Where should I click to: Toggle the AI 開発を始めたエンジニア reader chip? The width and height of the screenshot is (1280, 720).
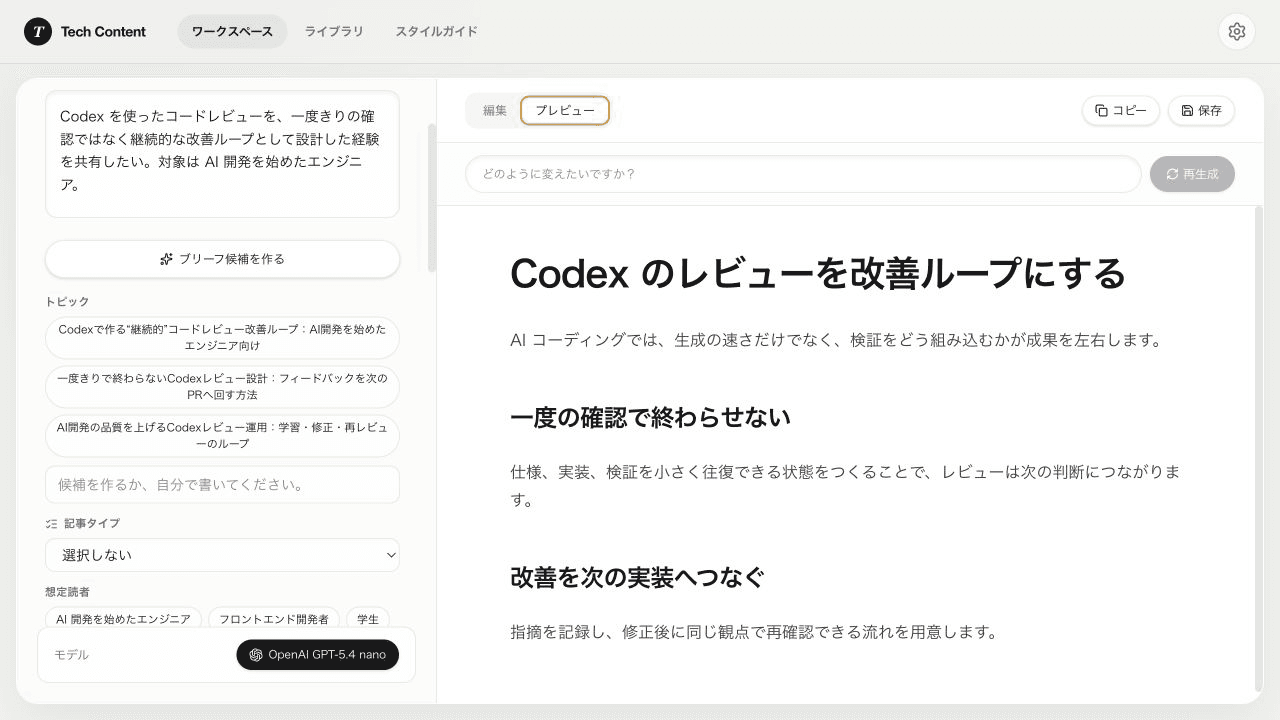coord(123,619)
